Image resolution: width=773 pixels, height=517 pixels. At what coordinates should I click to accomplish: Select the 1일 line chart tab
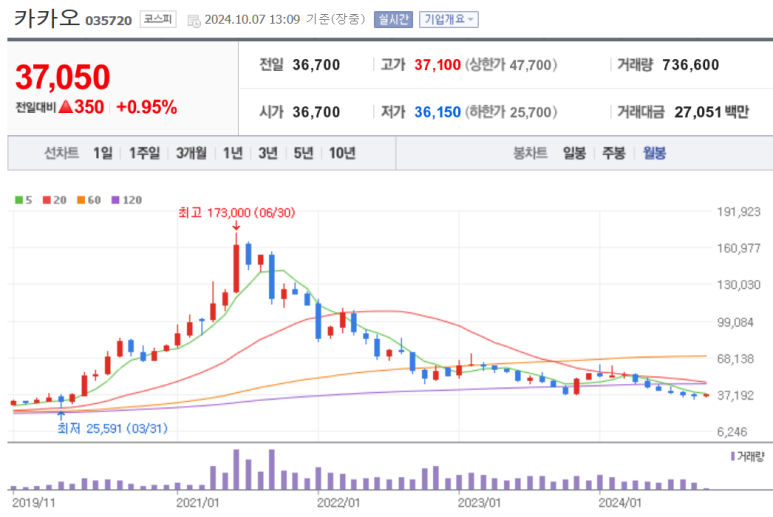point(103,153)
